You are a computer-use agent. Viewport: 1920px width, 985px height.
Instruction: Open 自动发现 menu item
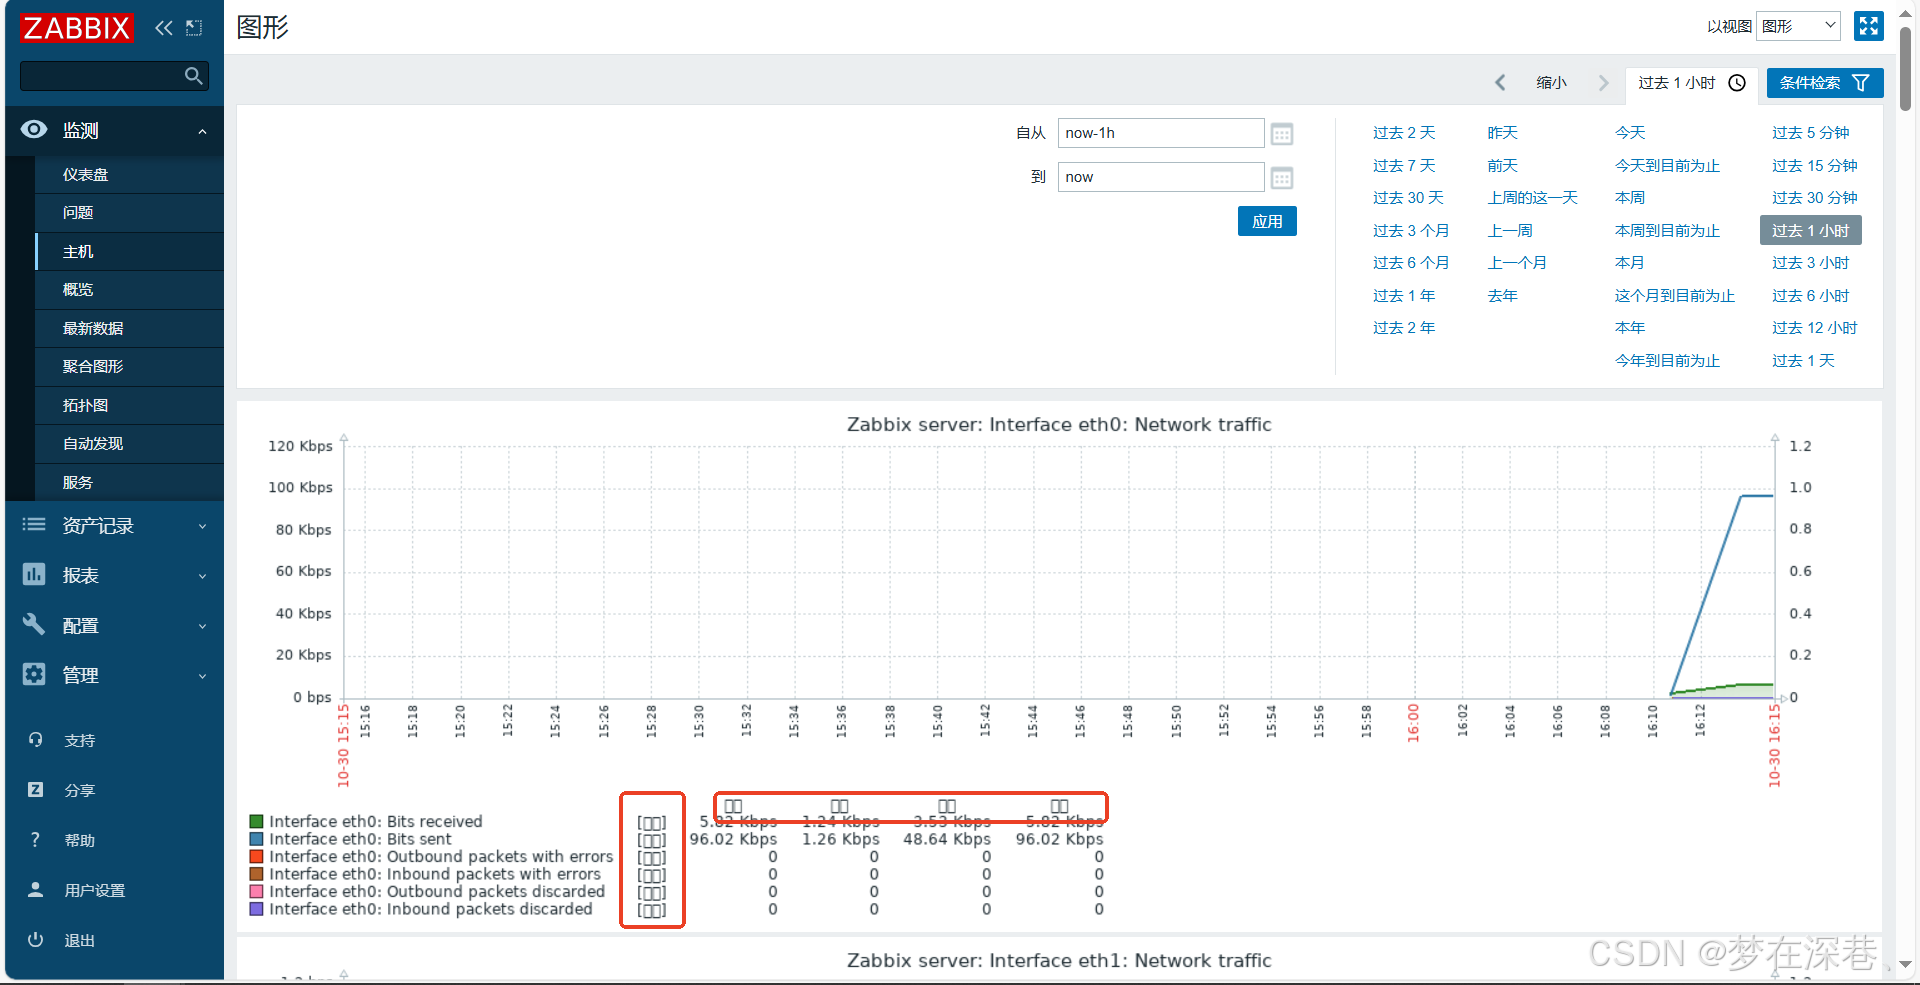129,444
